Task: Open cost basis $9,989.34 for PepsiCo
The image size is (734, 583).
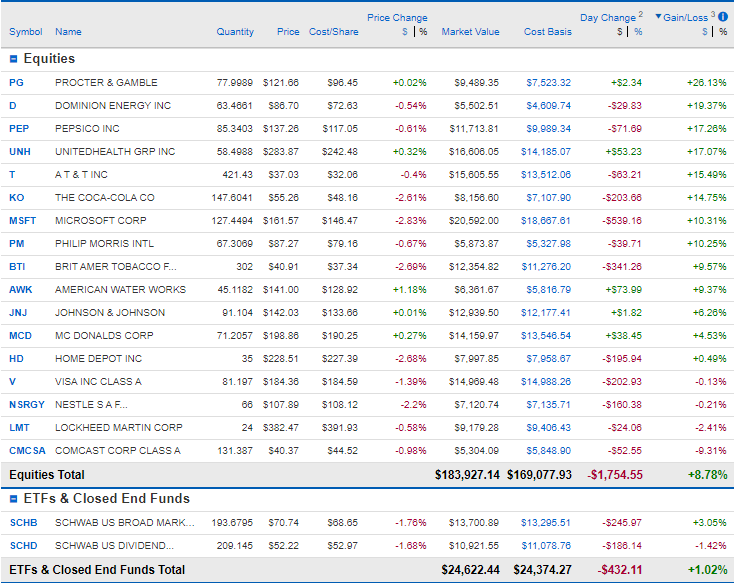Action: [549, 129]
